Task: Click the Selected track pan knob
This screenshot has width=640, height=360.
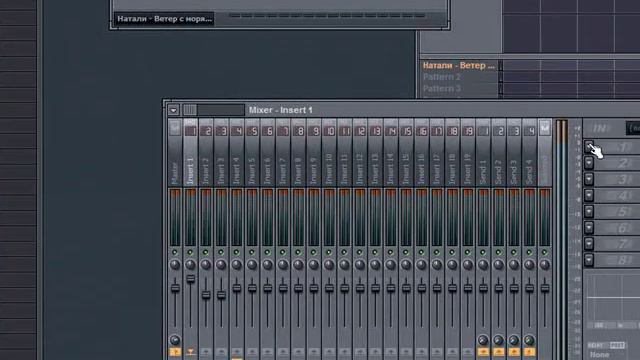Action: pyautogui.click(x=544, y=265)
